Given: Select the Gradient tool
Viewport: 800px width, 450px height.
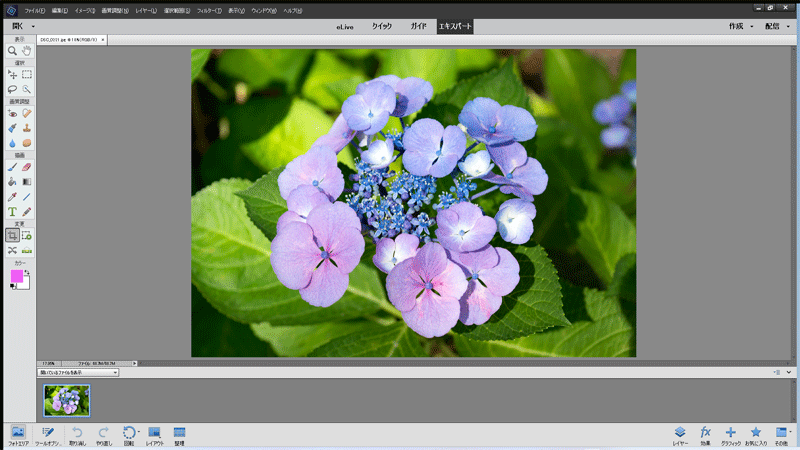Looking at the screenshot, I should point(27,182).
